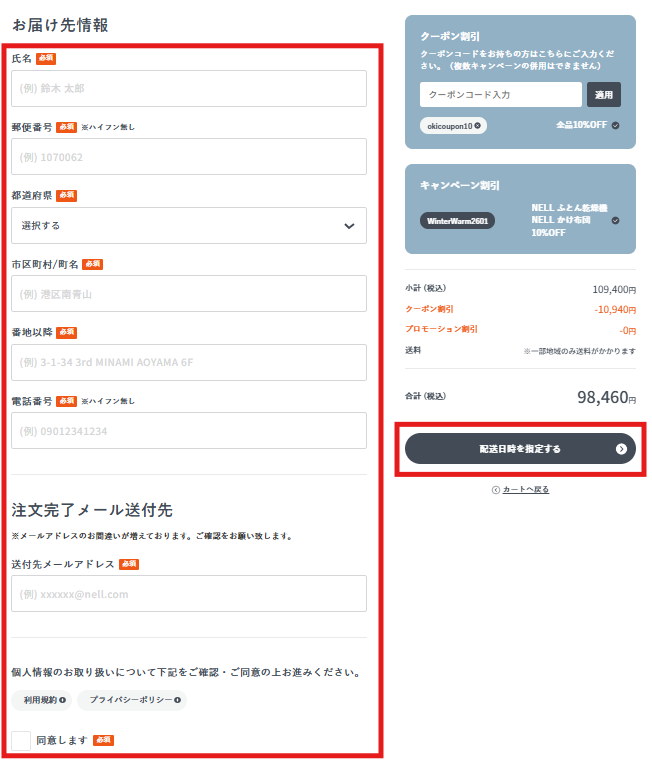Click the 送付先メールアドレス email field
Image resolution: width=652 pixels, height=765 pixels.
click(x=189, y=594)
